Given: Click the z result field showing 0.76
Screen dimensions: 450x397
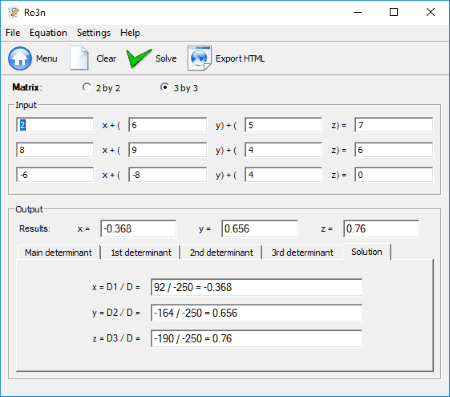Looking at the screenshot, I should tap(381, 229).
